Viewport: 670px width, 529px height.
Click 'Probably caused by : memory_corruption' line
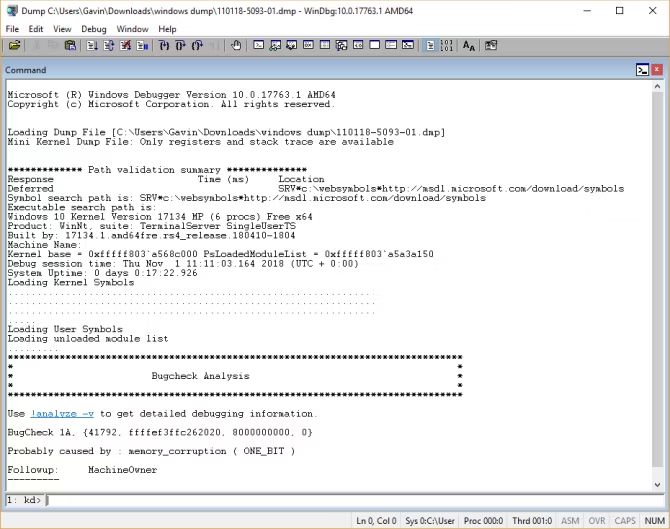[151, 451]
